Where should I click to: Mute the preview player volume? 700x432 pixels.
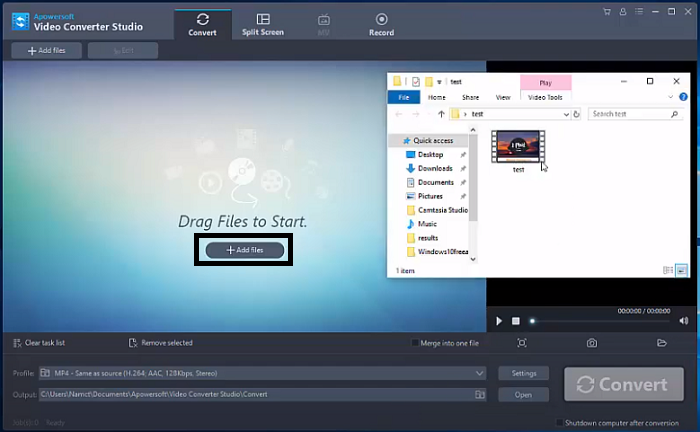683,321
